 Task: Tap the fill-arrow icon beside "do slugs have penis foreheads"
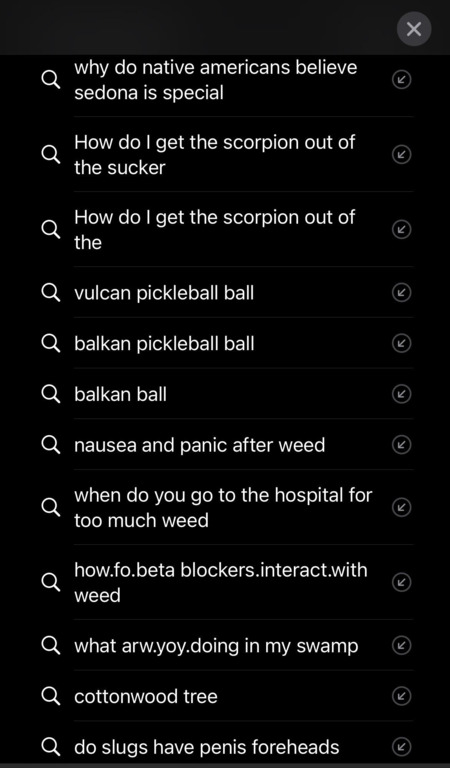click(x=402, y=747)
